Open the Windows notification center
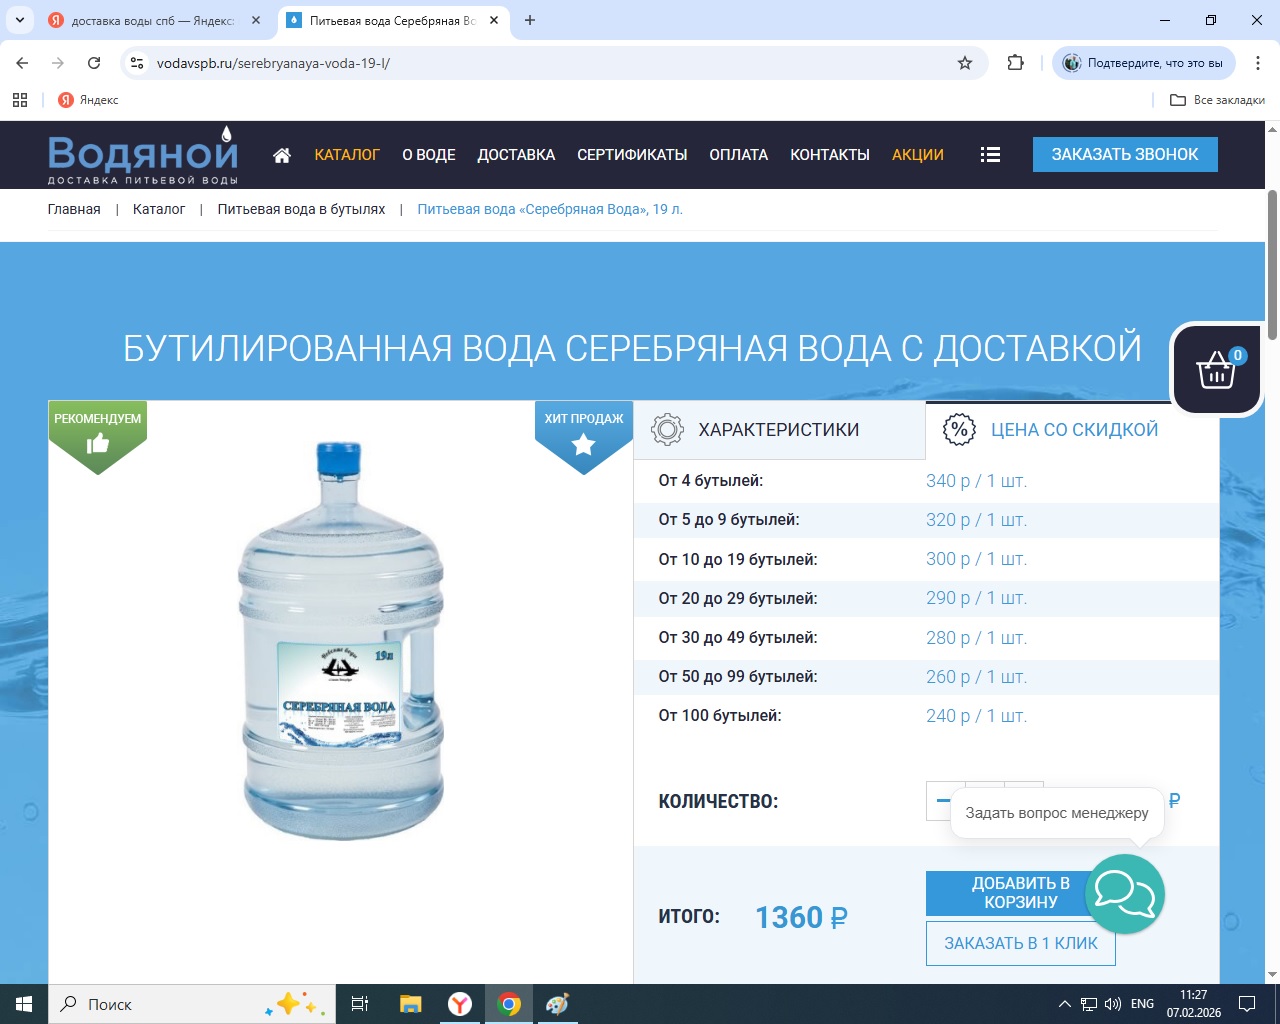The height and width of the screenshot is (1024, 1280). [1247, 1004]
